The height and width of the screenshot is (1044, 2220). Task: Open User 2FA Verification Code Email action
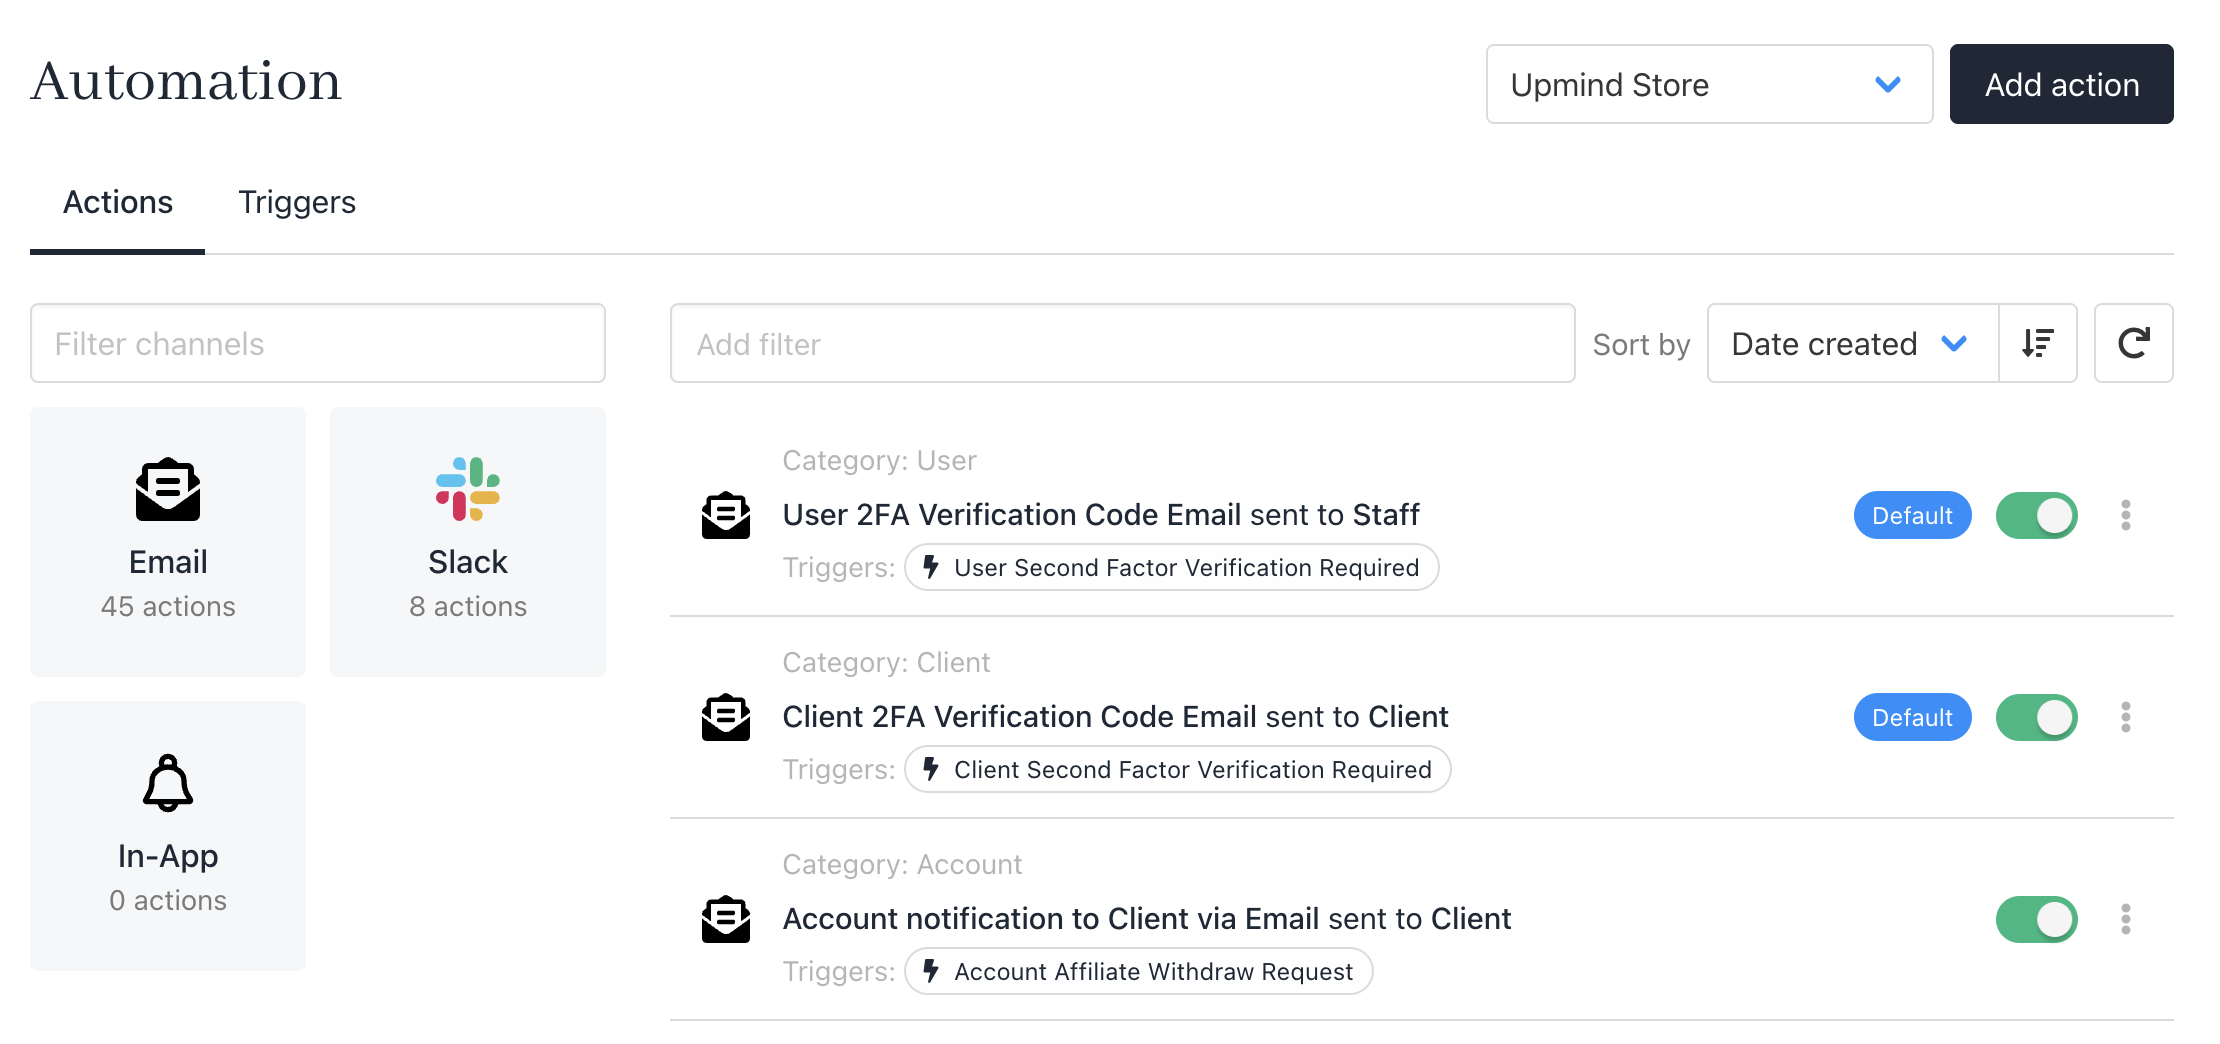pos(1100,515)
